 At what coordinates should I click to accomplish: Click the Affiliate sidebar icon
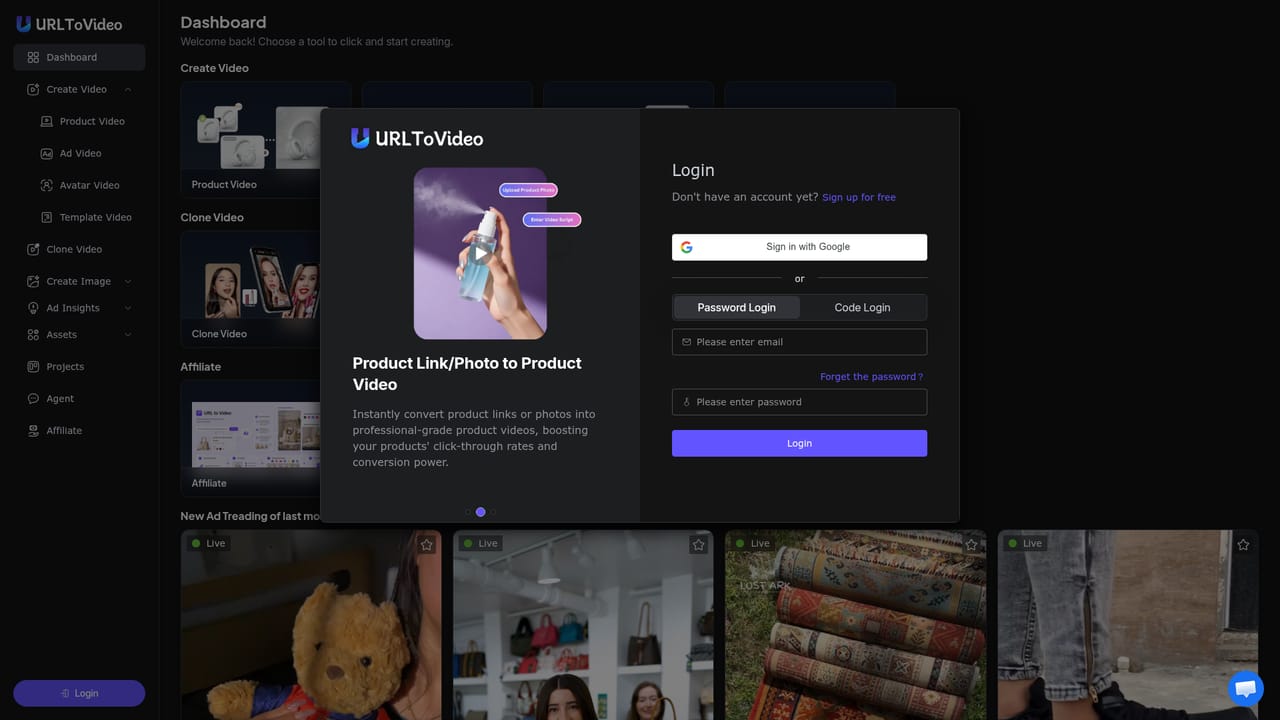click(x=33, y=431)
